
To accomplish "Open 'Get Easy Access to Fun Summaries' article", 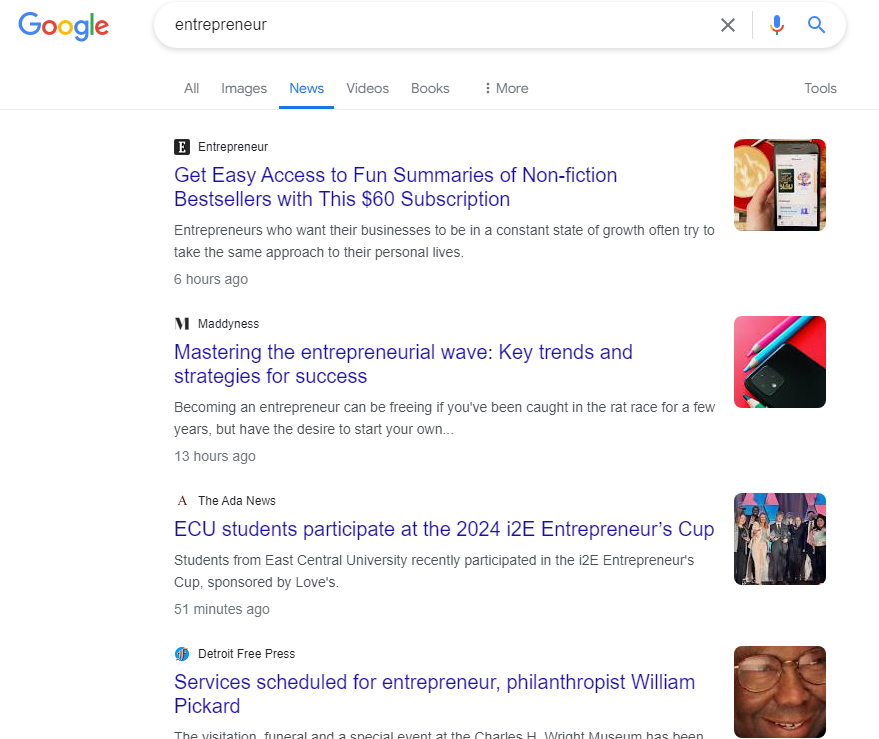I will pos(395,187).
